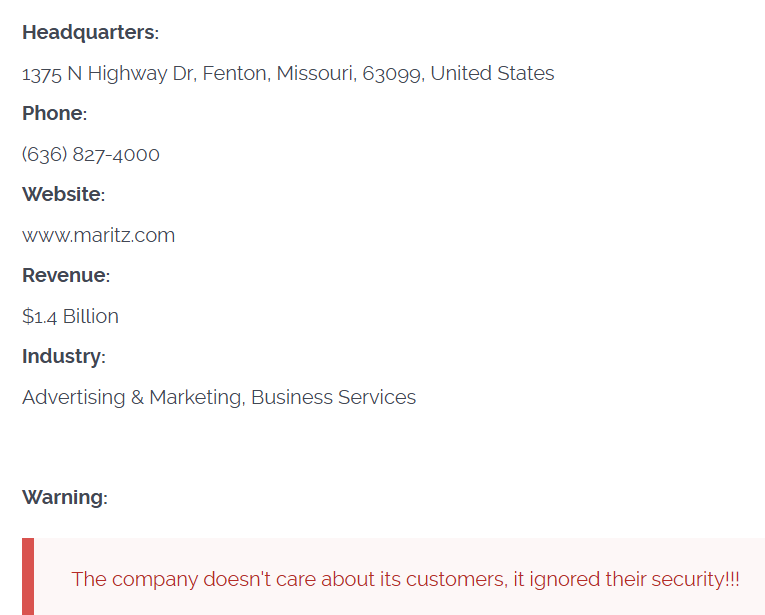Click the Business Services industry text

[333, 397]
